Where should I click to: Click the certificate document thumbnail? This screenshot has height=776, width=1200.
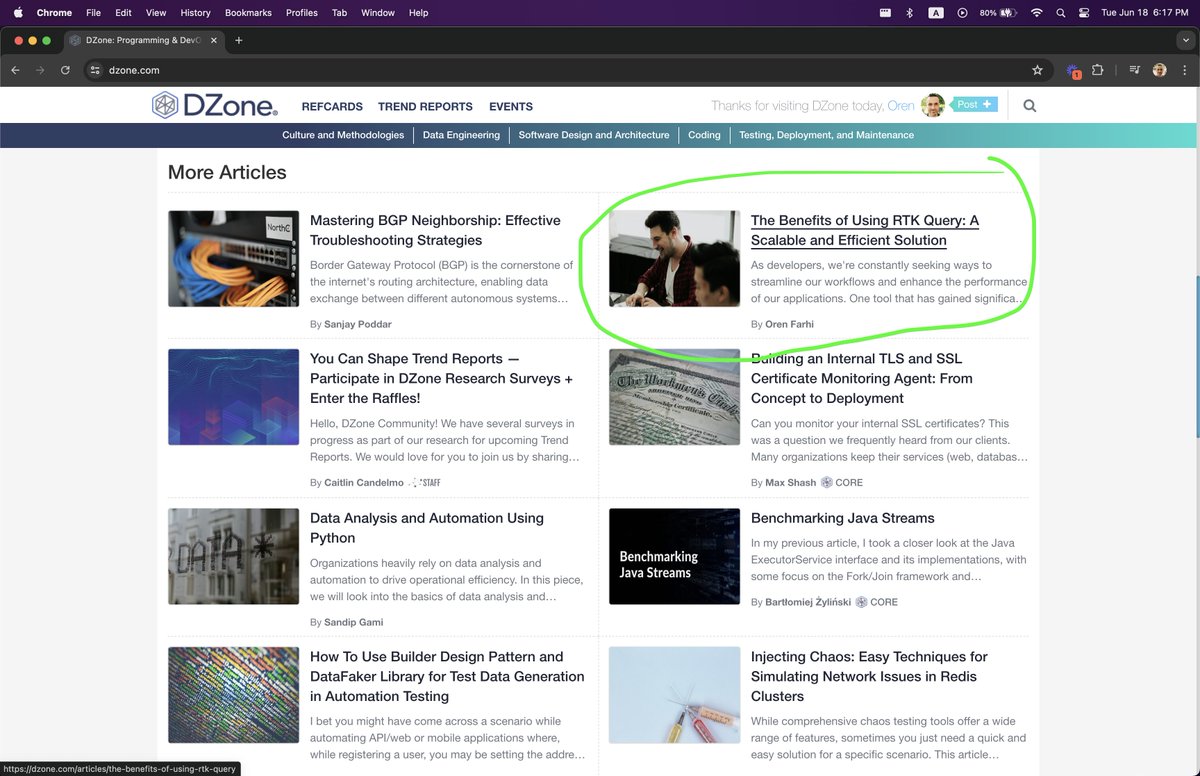click(674, 397)
